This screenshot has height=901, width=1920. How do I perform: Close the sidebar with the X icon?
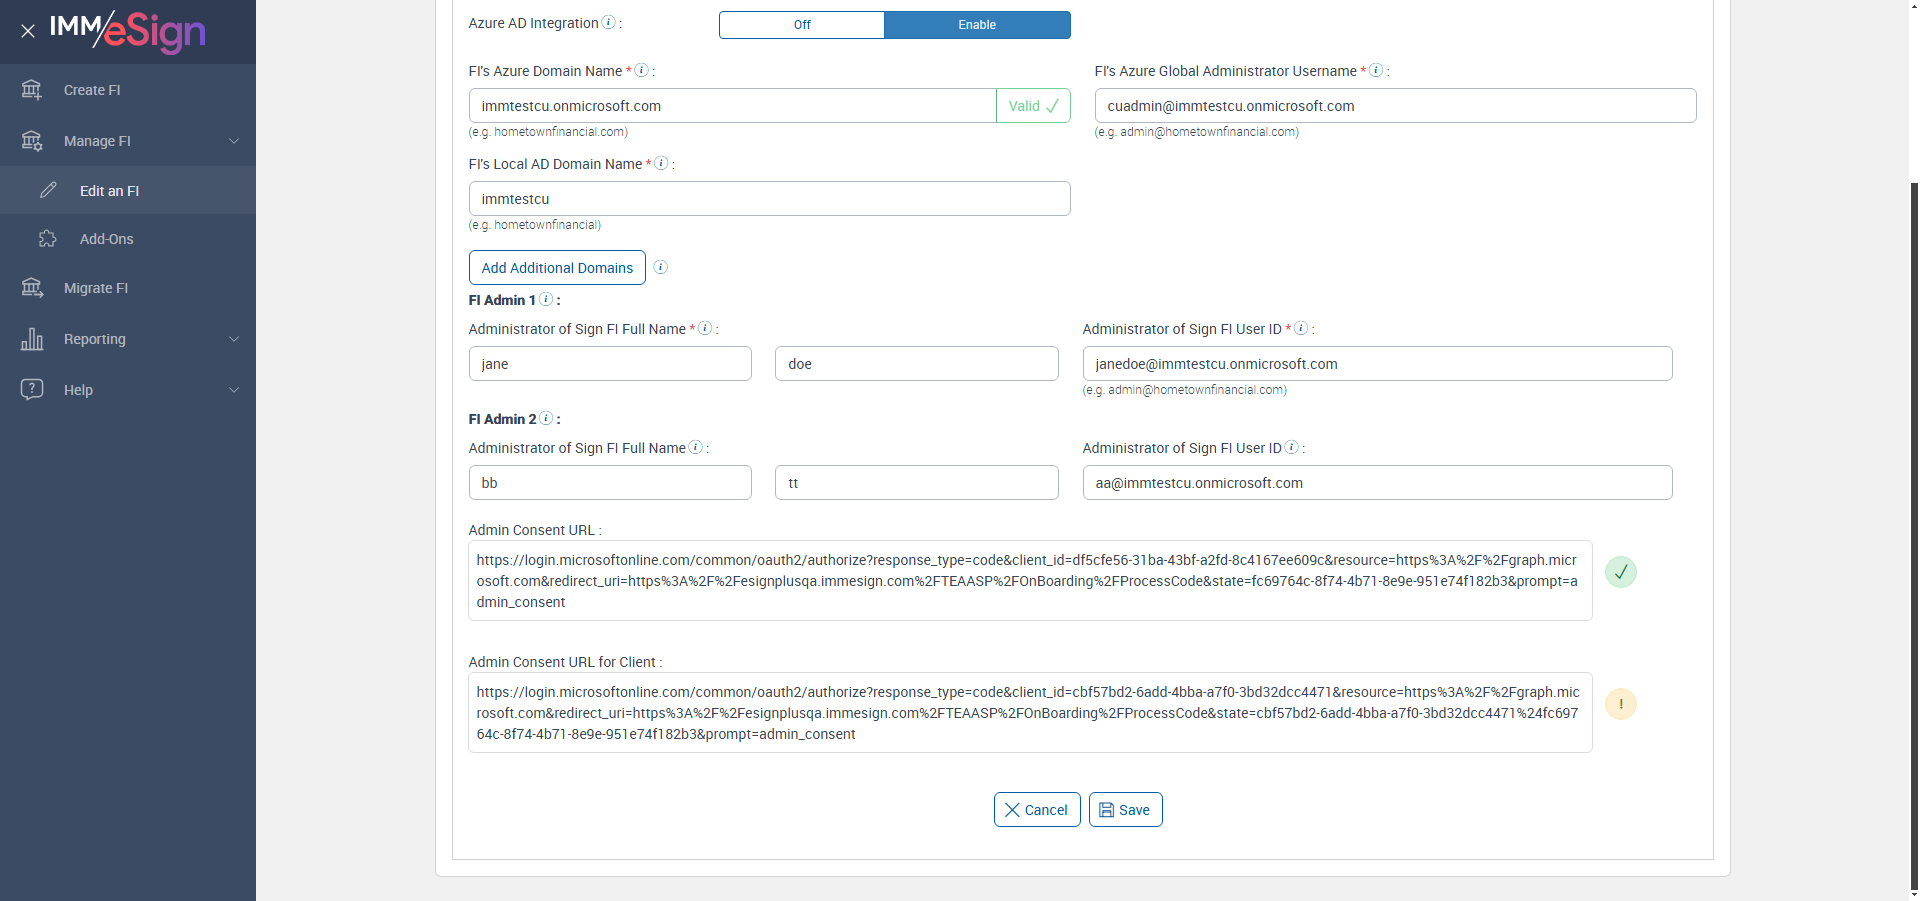28,31
